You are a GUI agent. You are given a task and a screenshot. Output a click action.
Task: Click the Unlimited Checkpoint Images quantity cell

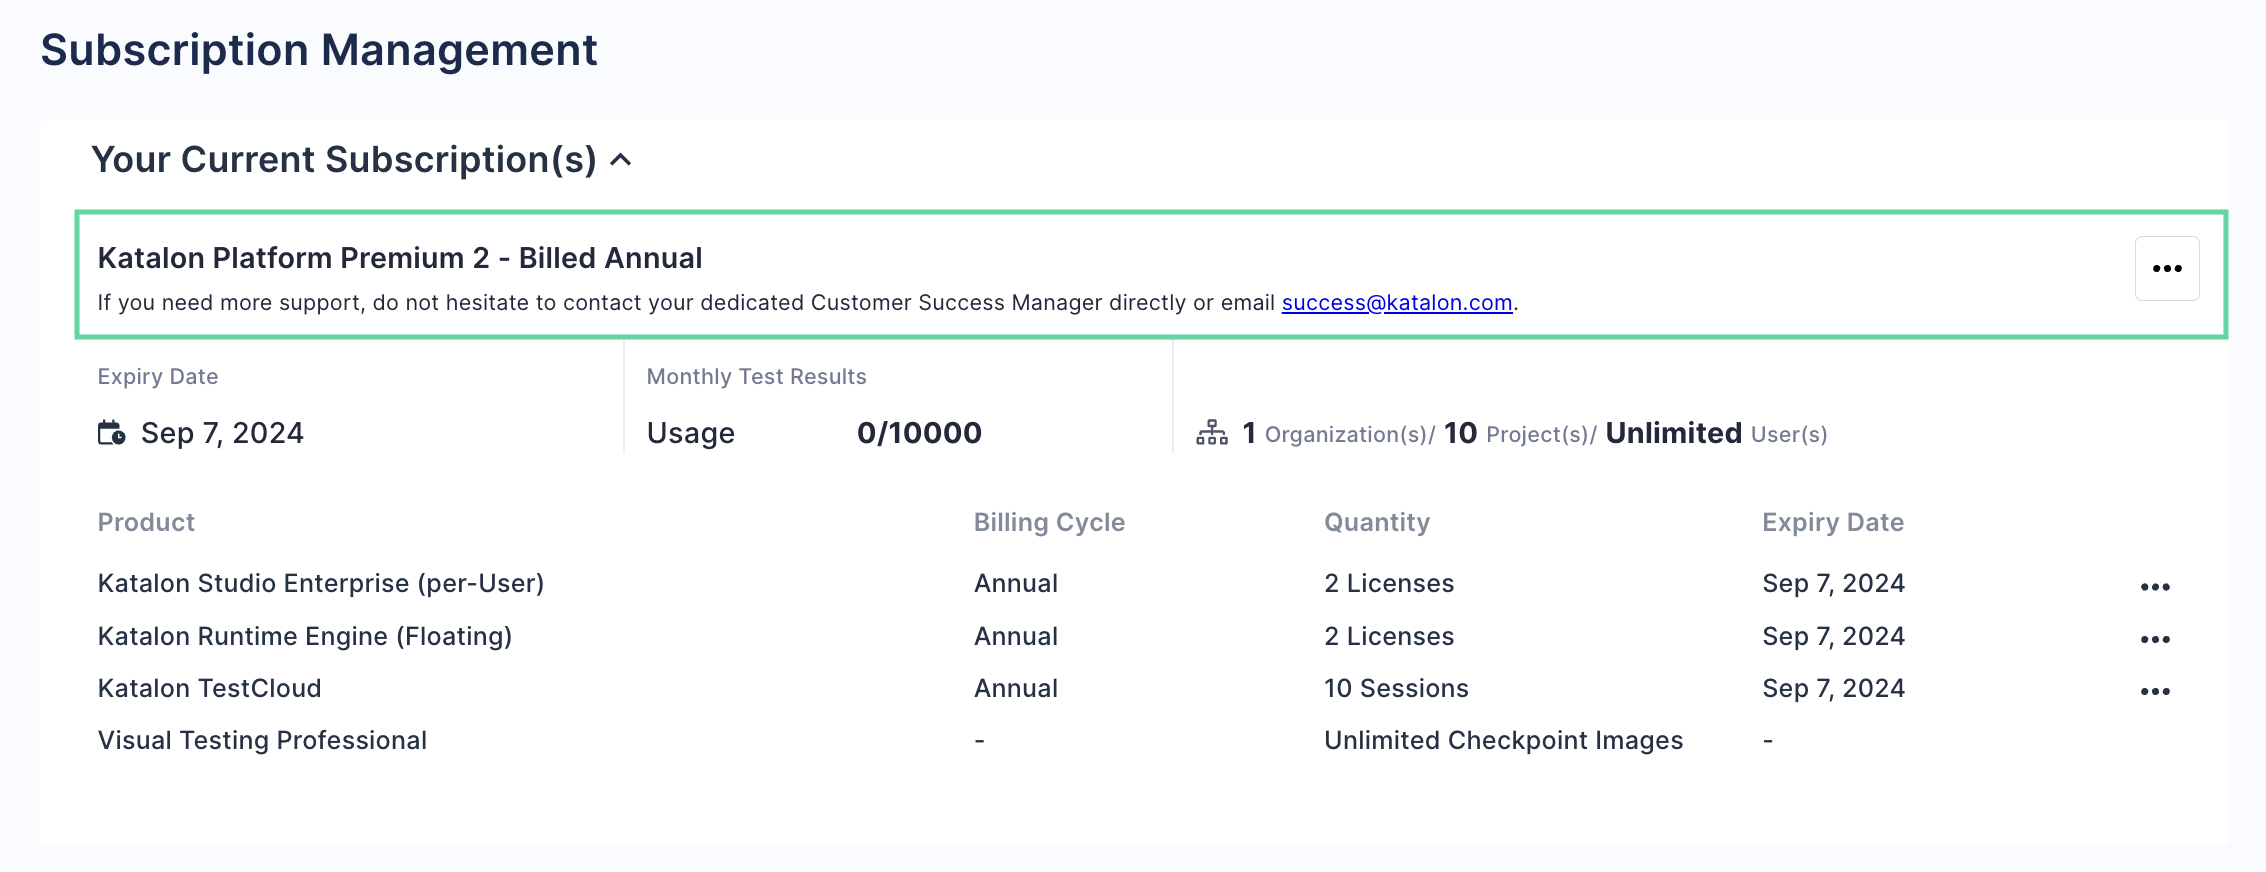point(1503,740)
